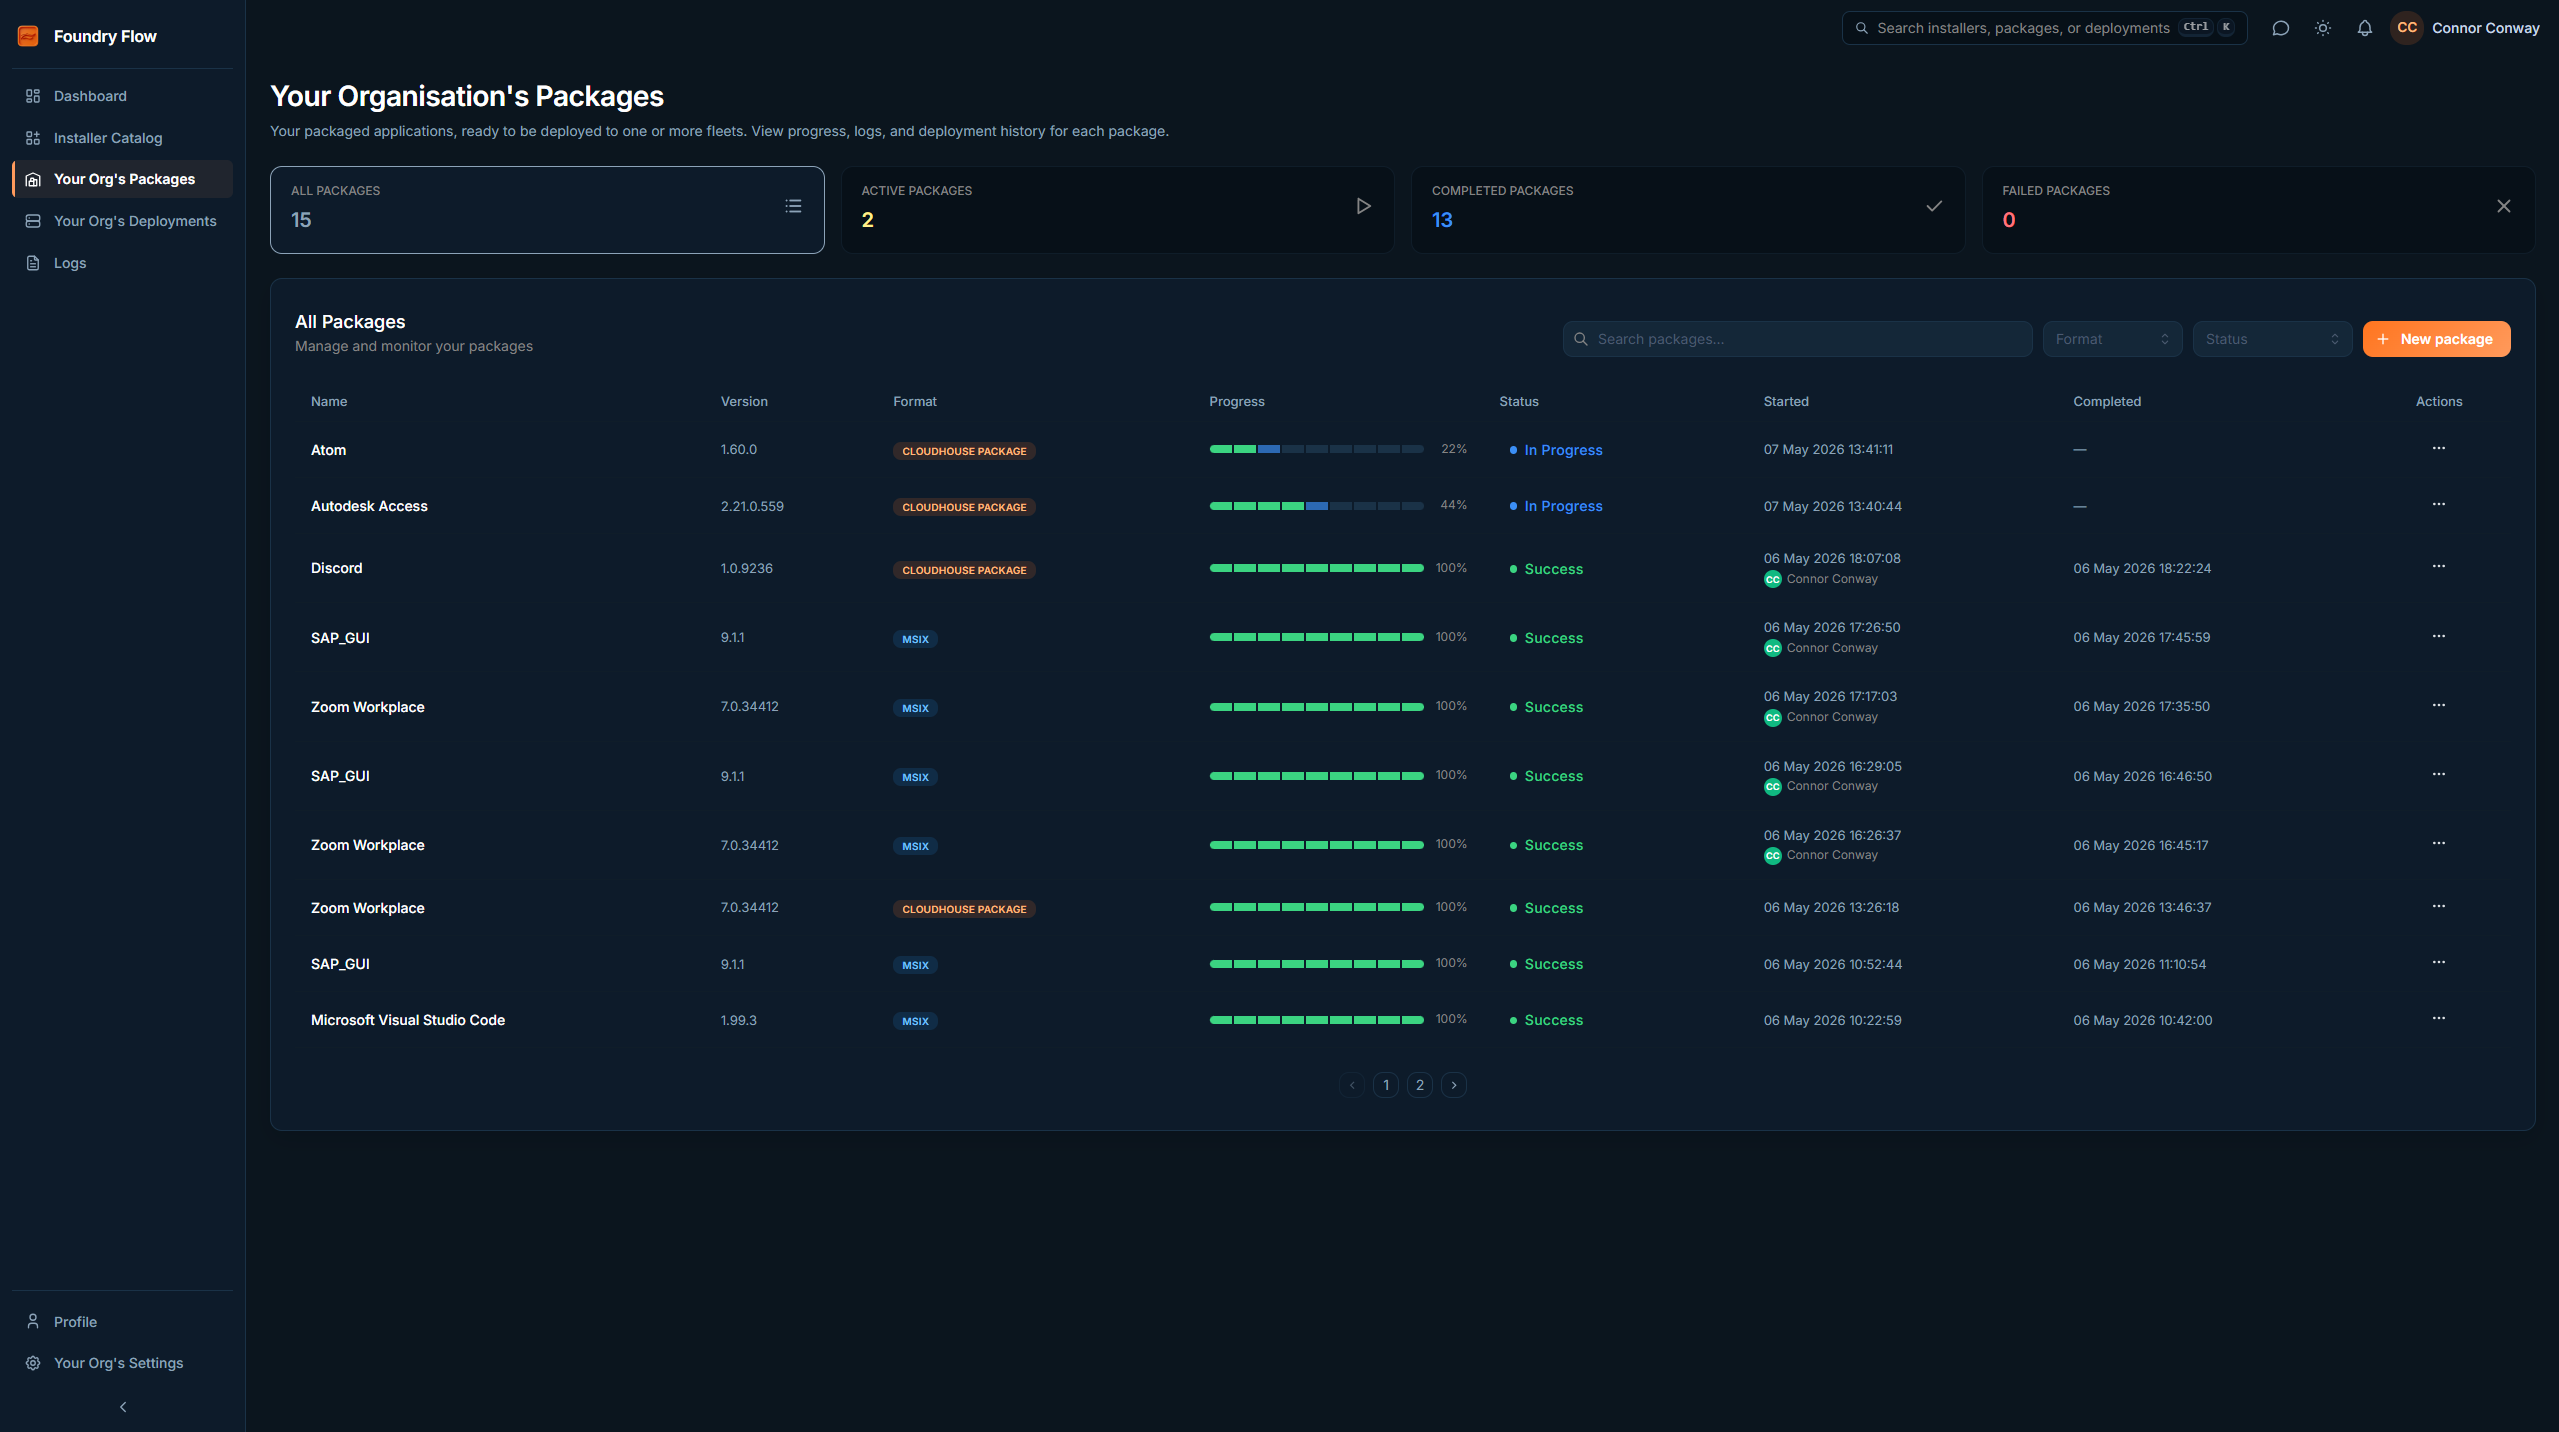2559x1432 pixels.
Task: Select the All Packages summary card
Action: pyautogui.click(x=547, y=210)
